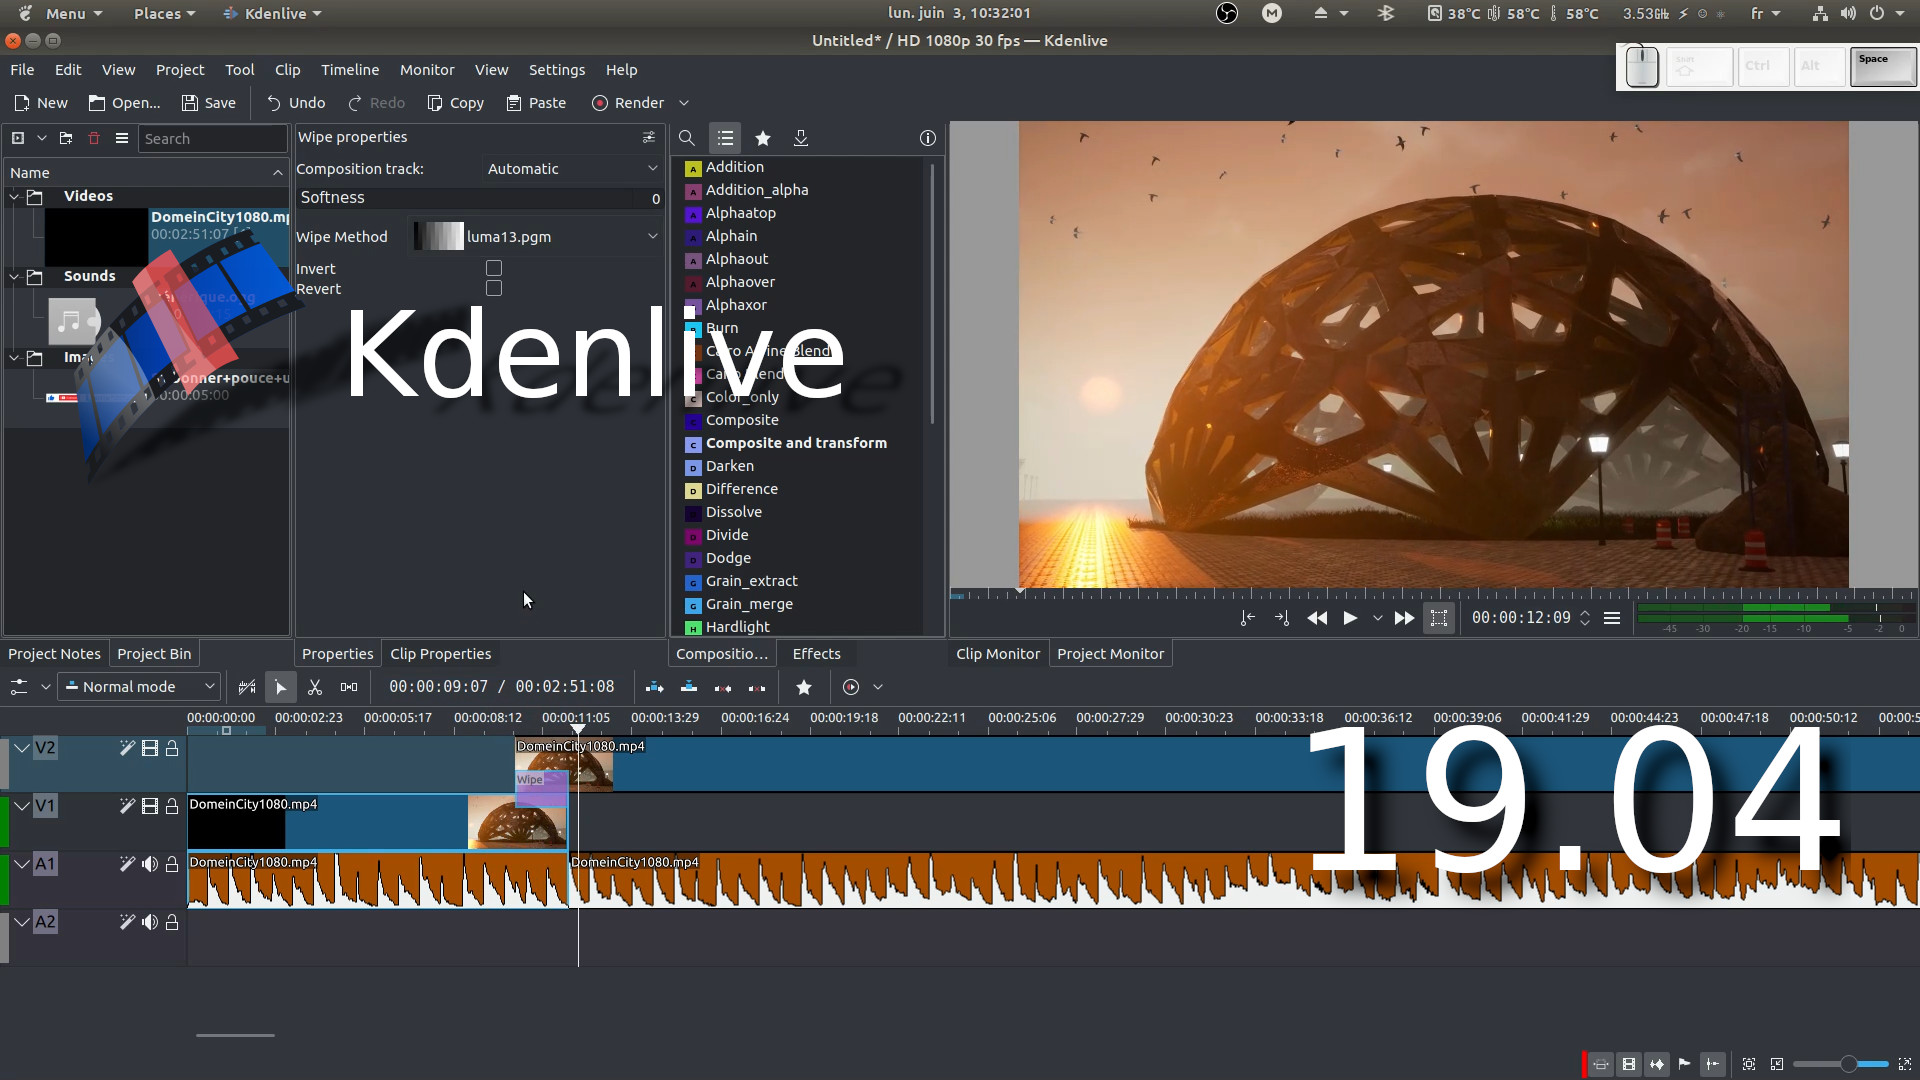Open the Timeline menu
The width and height of the screenshot is (1920, 1080).
point(350,70)
